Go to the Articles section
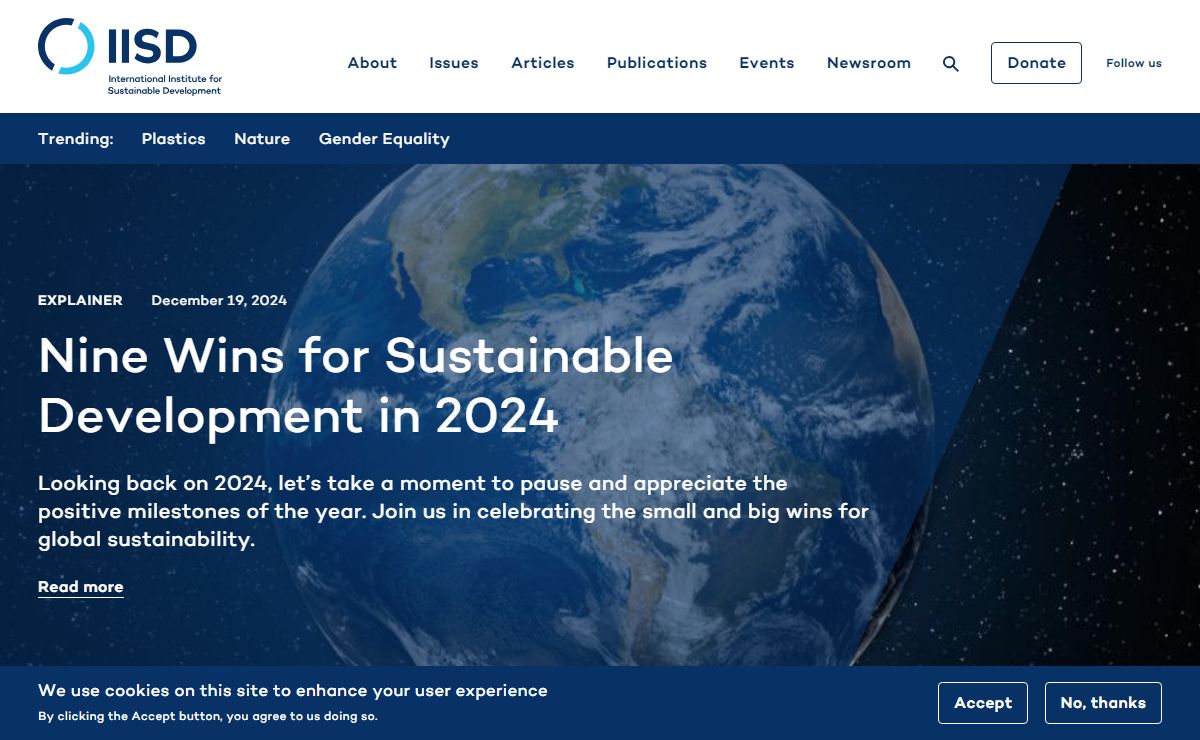This screenshot has width=1200, height=740. click(543, 63)
